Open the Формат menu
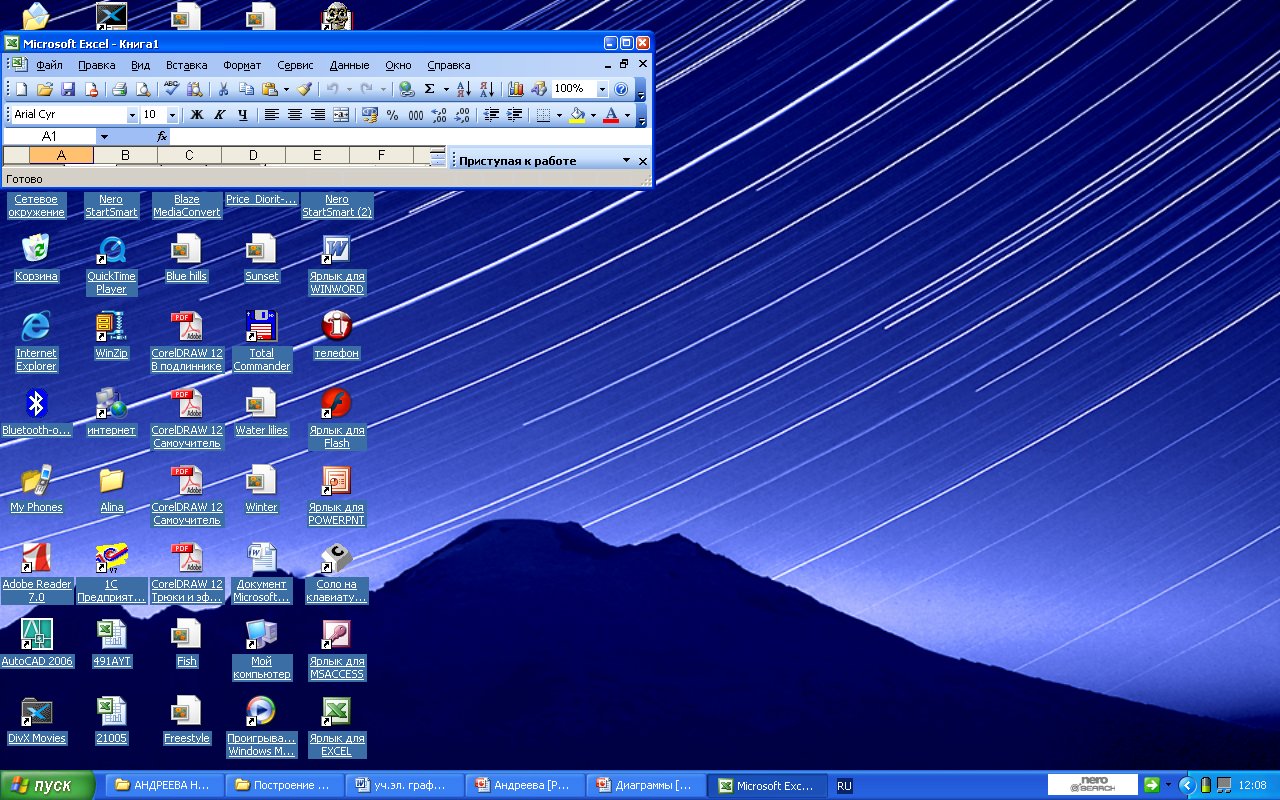This screenshot has width=1280, height=800. point(242,65)
